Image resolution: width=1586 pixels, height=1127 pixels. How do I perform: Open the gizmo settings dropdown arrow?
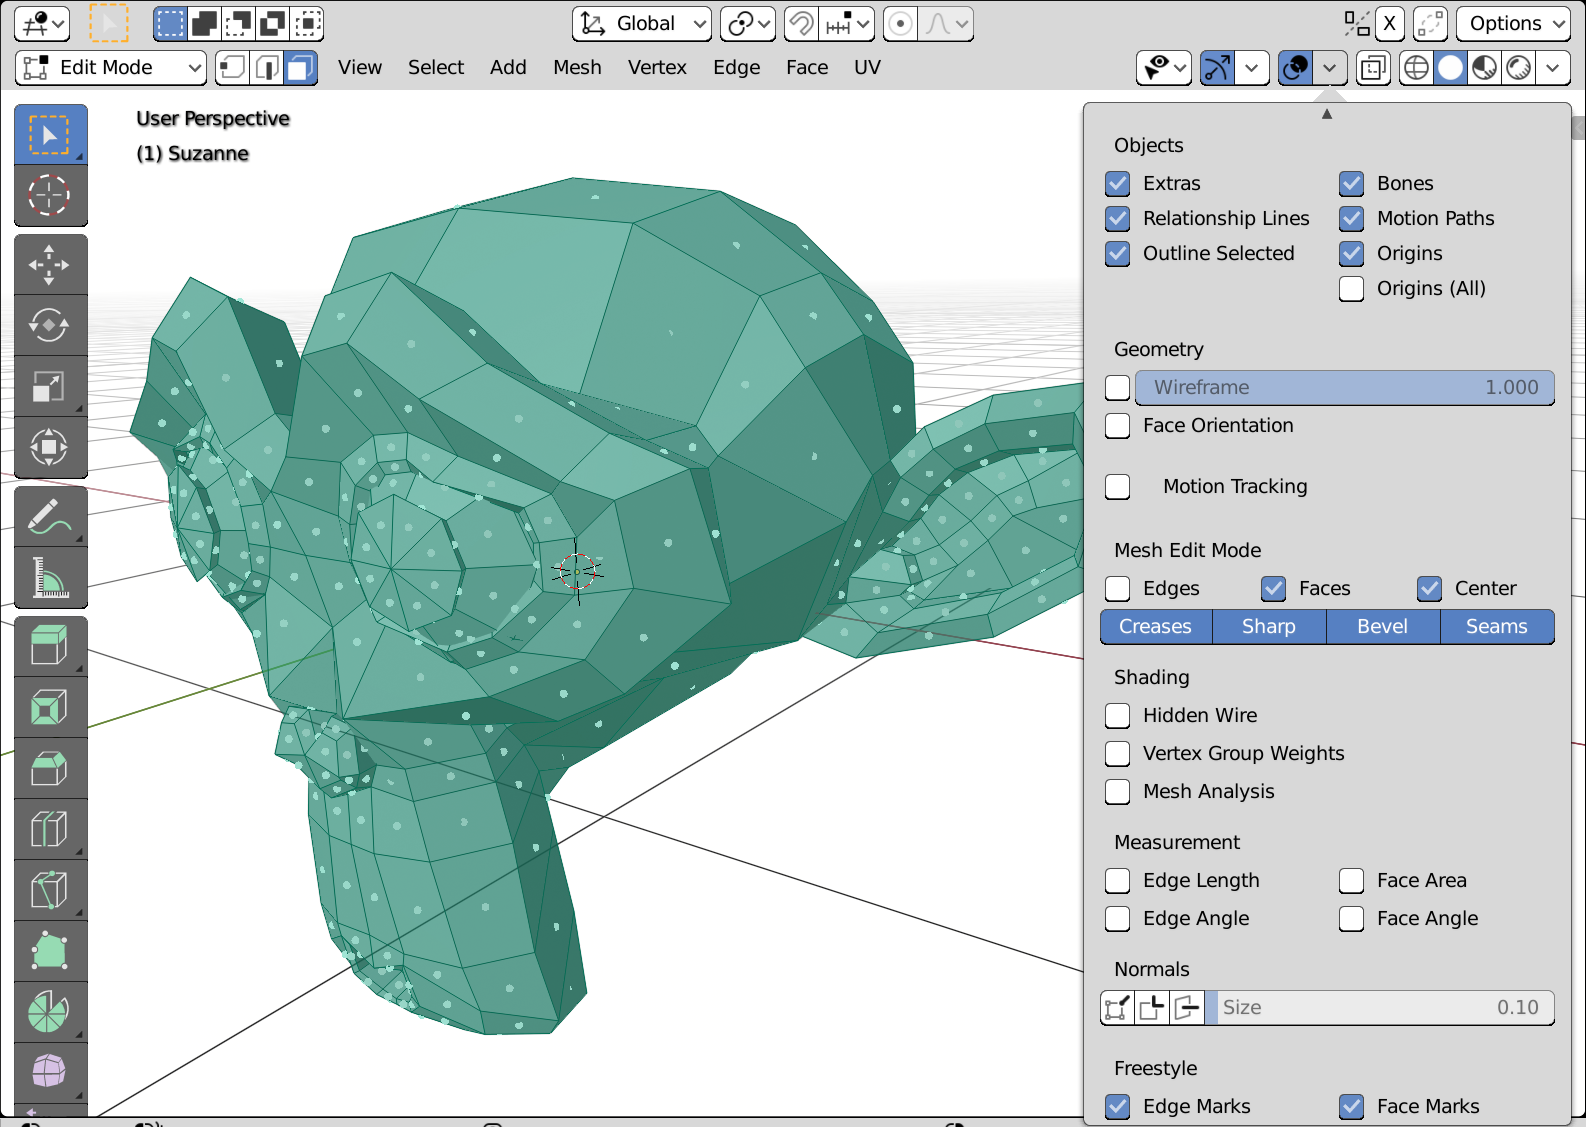coord(1252,67)
